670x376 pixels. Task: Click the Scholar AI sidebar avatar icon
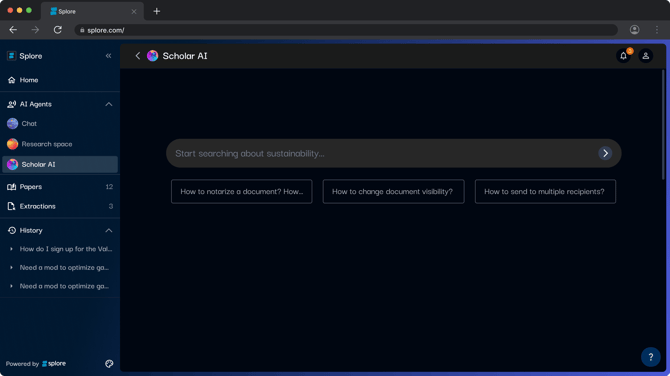tap(12, 164)
